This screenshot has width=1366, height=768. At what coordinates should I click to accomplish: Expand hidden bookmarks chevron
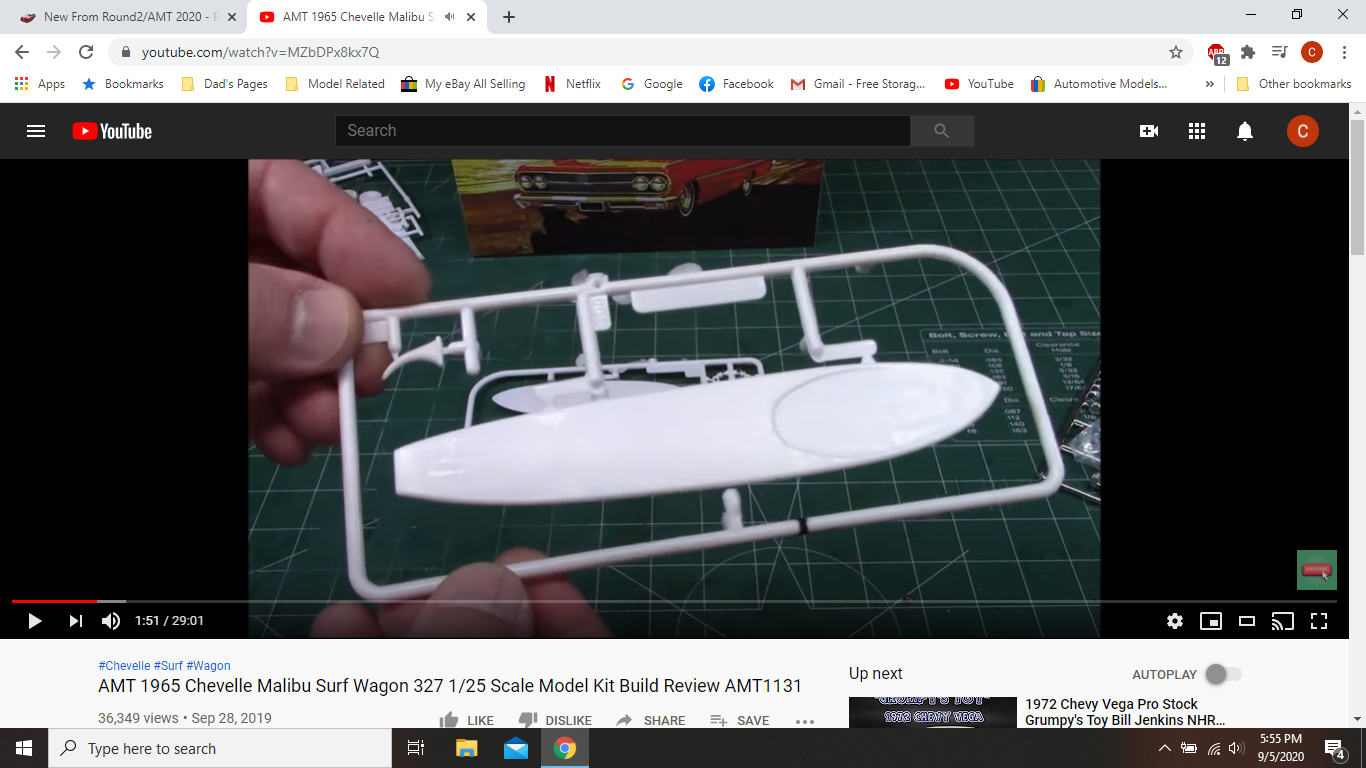pyautogui.click(x=1210, y=84)
